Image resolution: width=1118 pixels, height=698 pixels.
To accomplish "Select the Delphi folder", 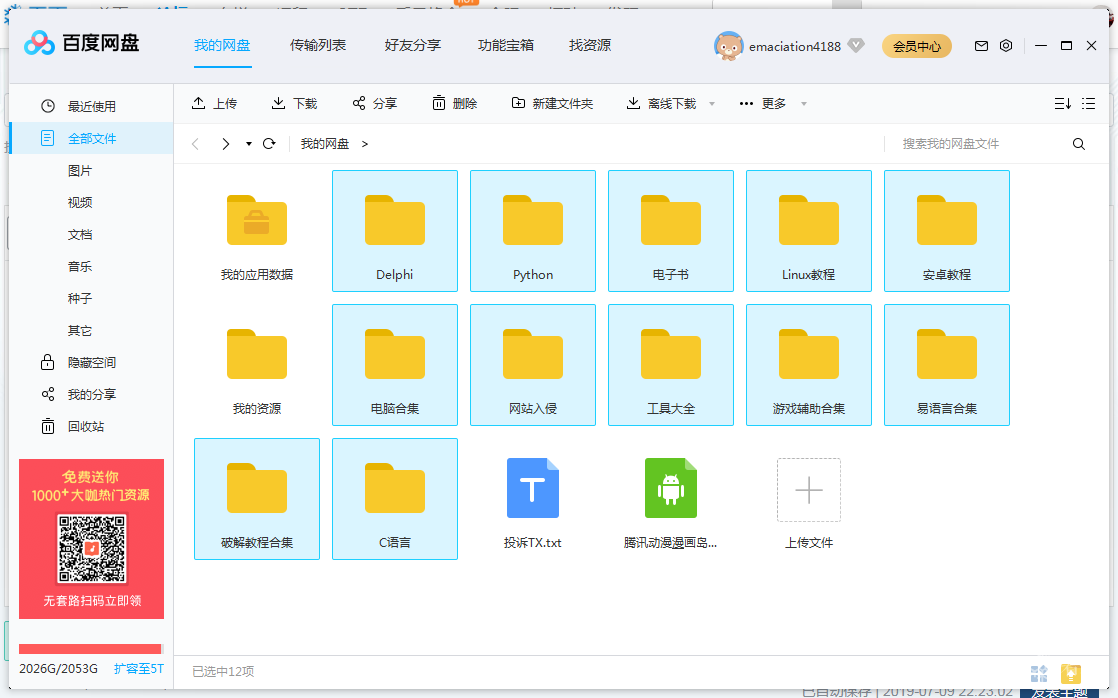I will tap(395, 231).
